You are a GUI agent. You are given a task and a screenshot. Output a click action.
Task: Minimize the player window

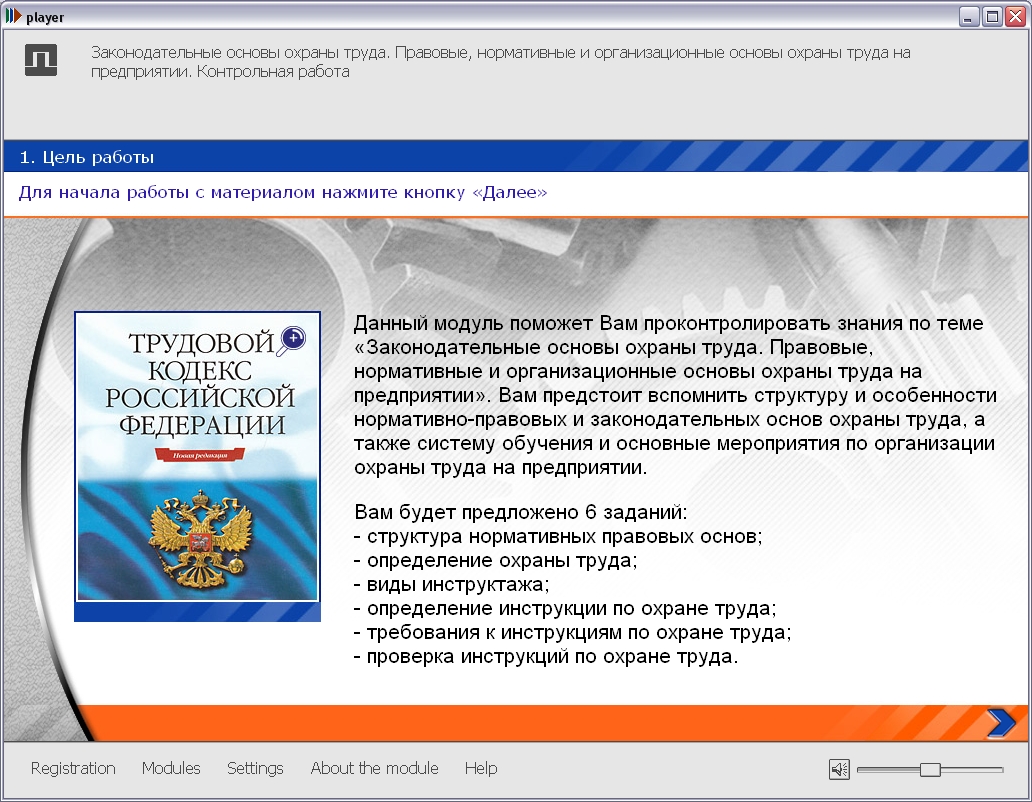coord(968,16)
